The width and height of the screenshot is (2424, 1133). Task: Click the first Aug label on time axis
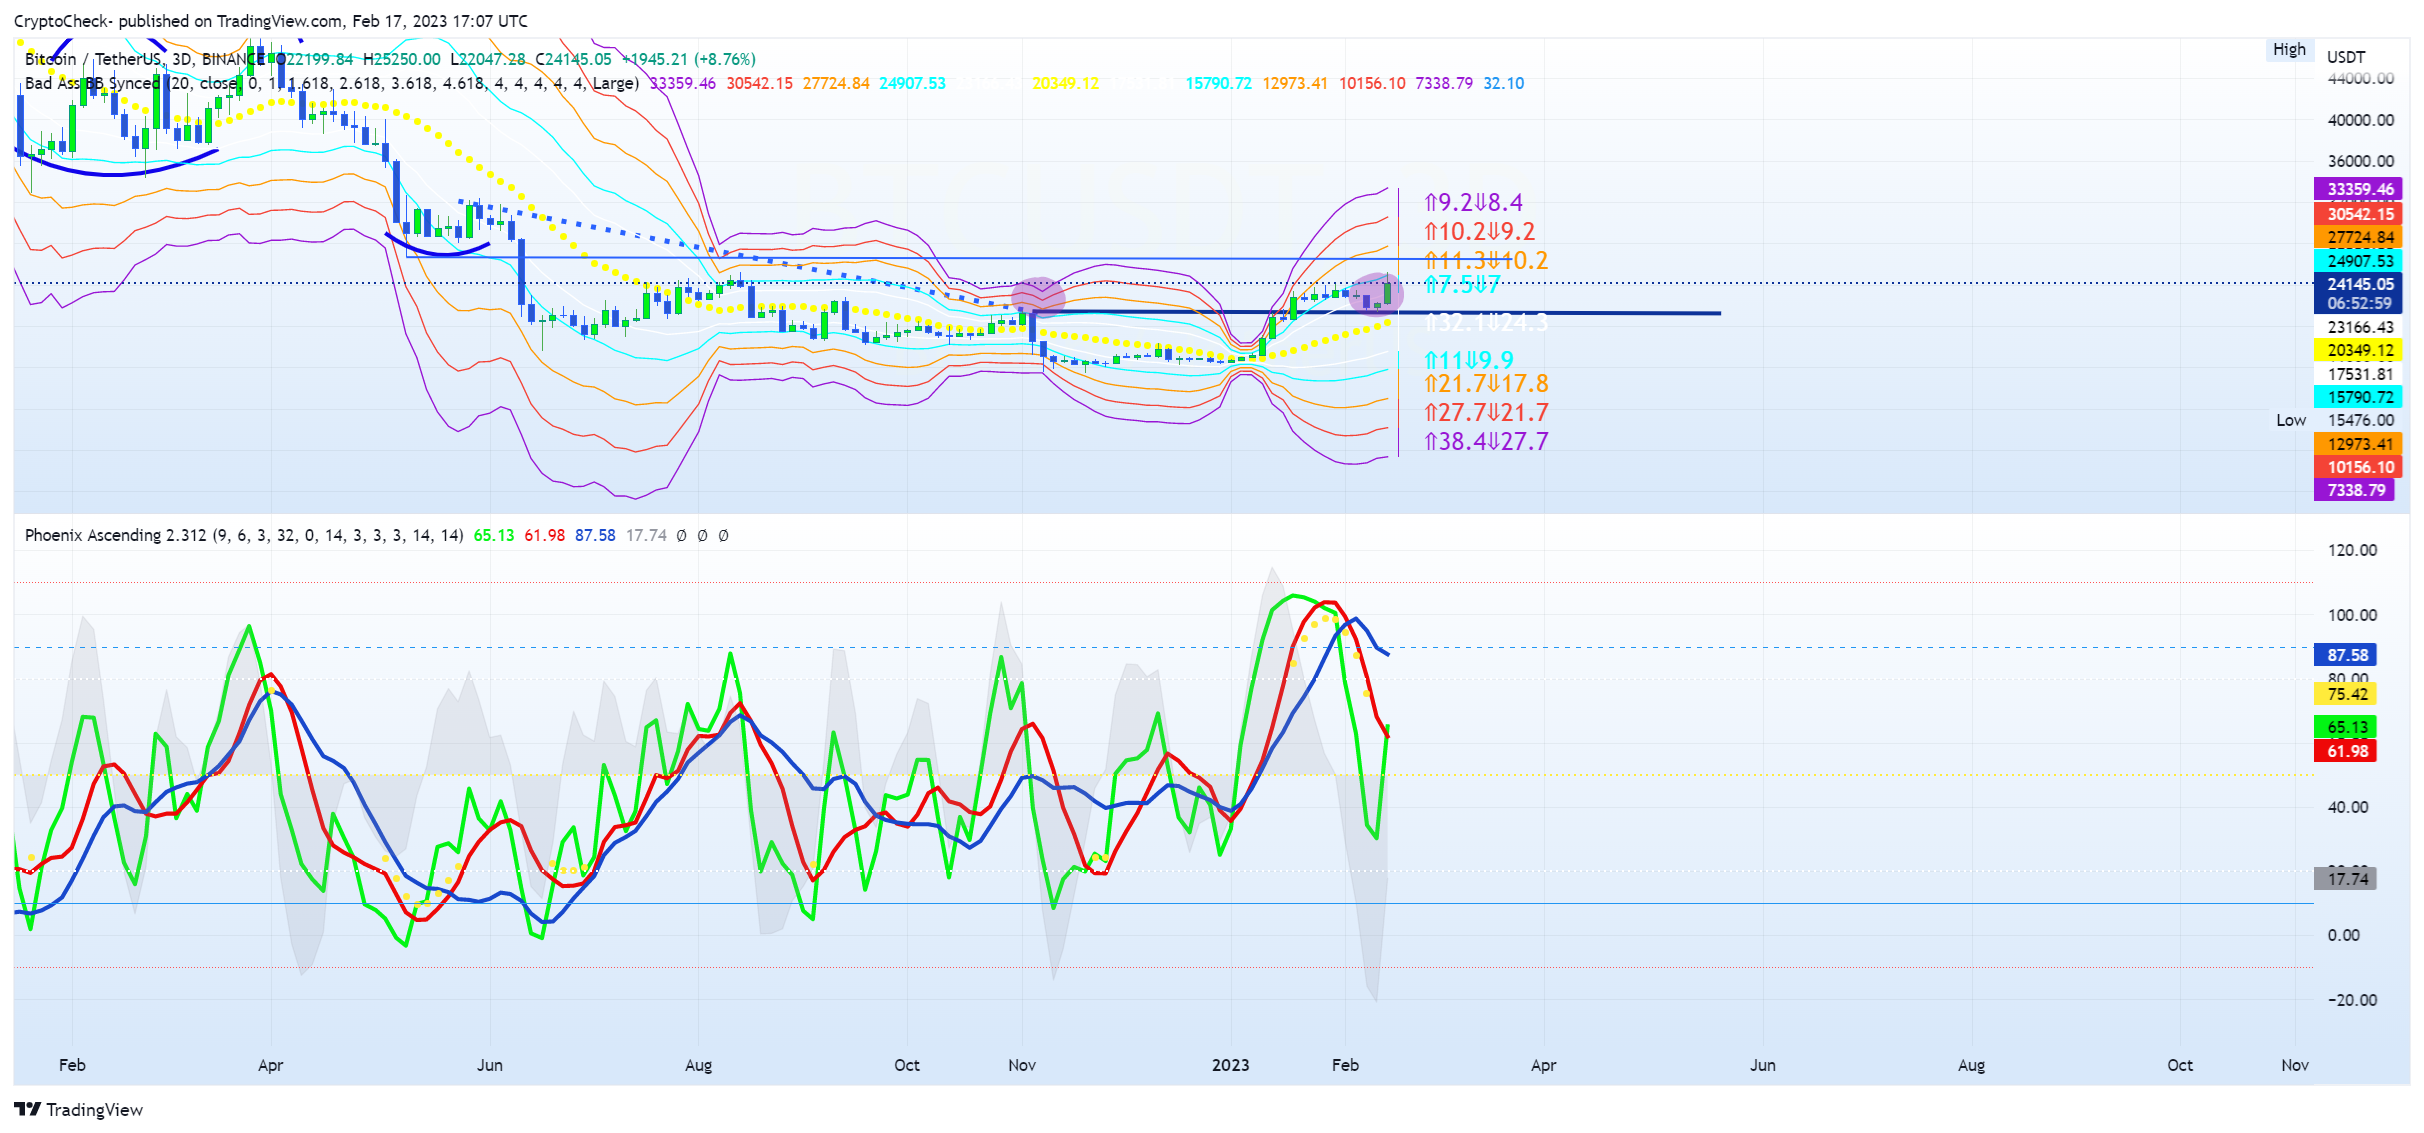click(698, 1065)
